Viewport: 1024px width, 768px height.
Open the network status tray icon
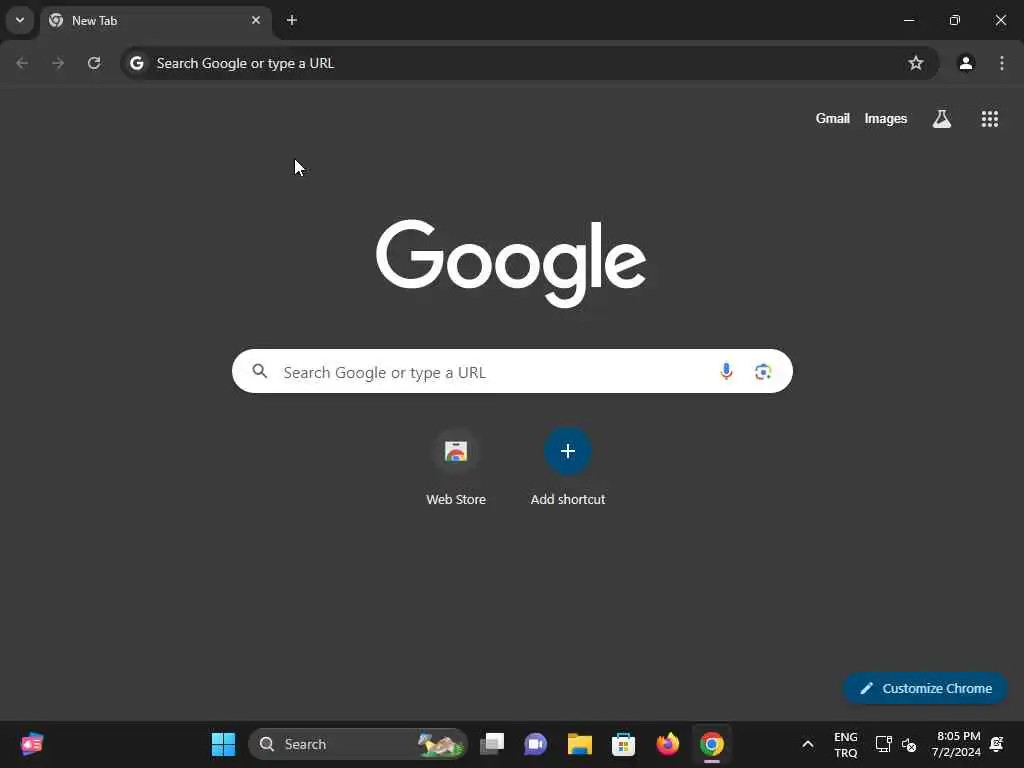click(x=883, y=744)
